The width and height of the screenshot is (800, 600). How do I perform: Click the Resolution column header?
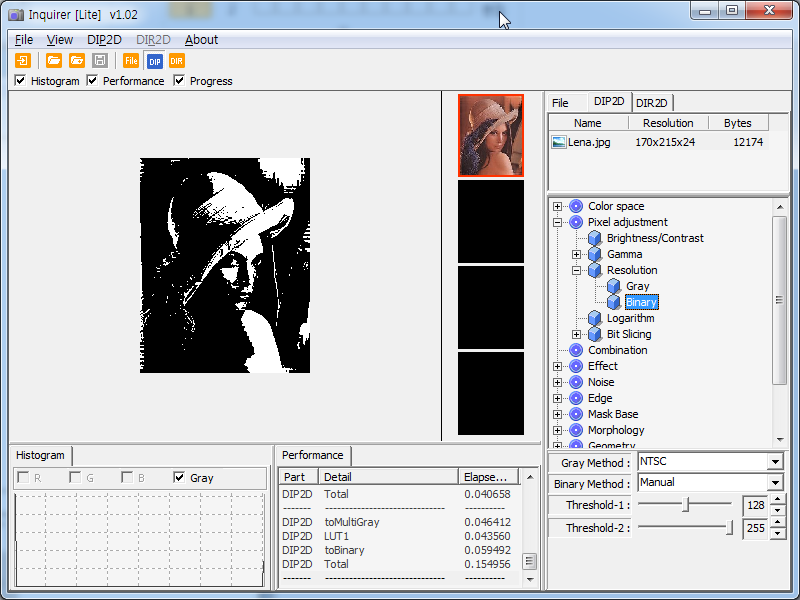tap(668, 123)
